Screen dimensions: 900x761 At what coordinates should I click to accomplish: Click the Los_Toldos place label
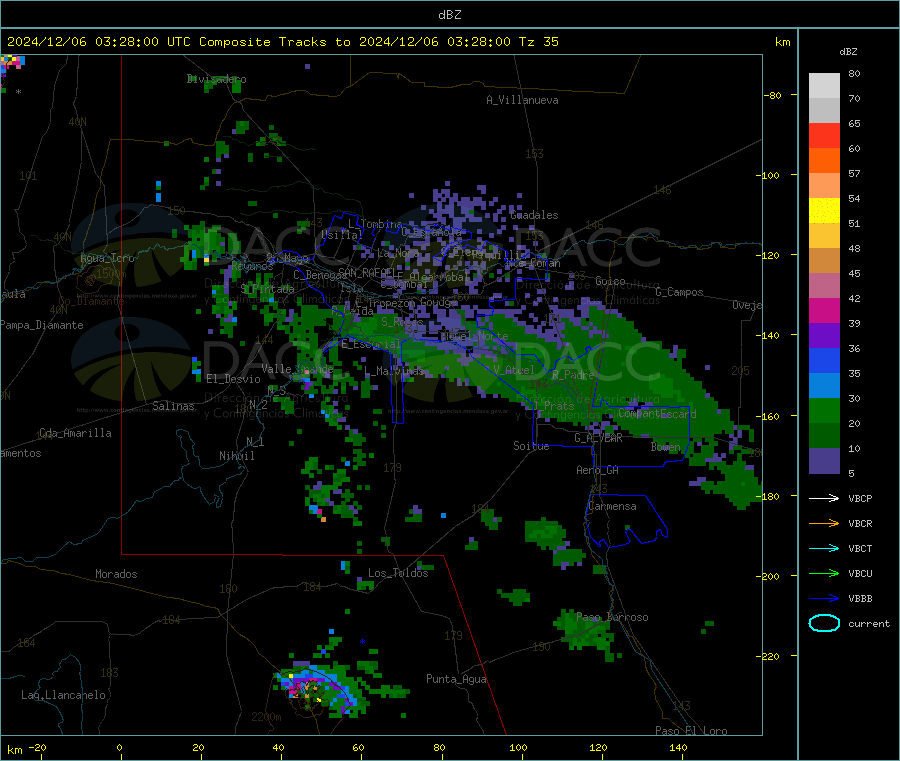[x=398, y=573]
